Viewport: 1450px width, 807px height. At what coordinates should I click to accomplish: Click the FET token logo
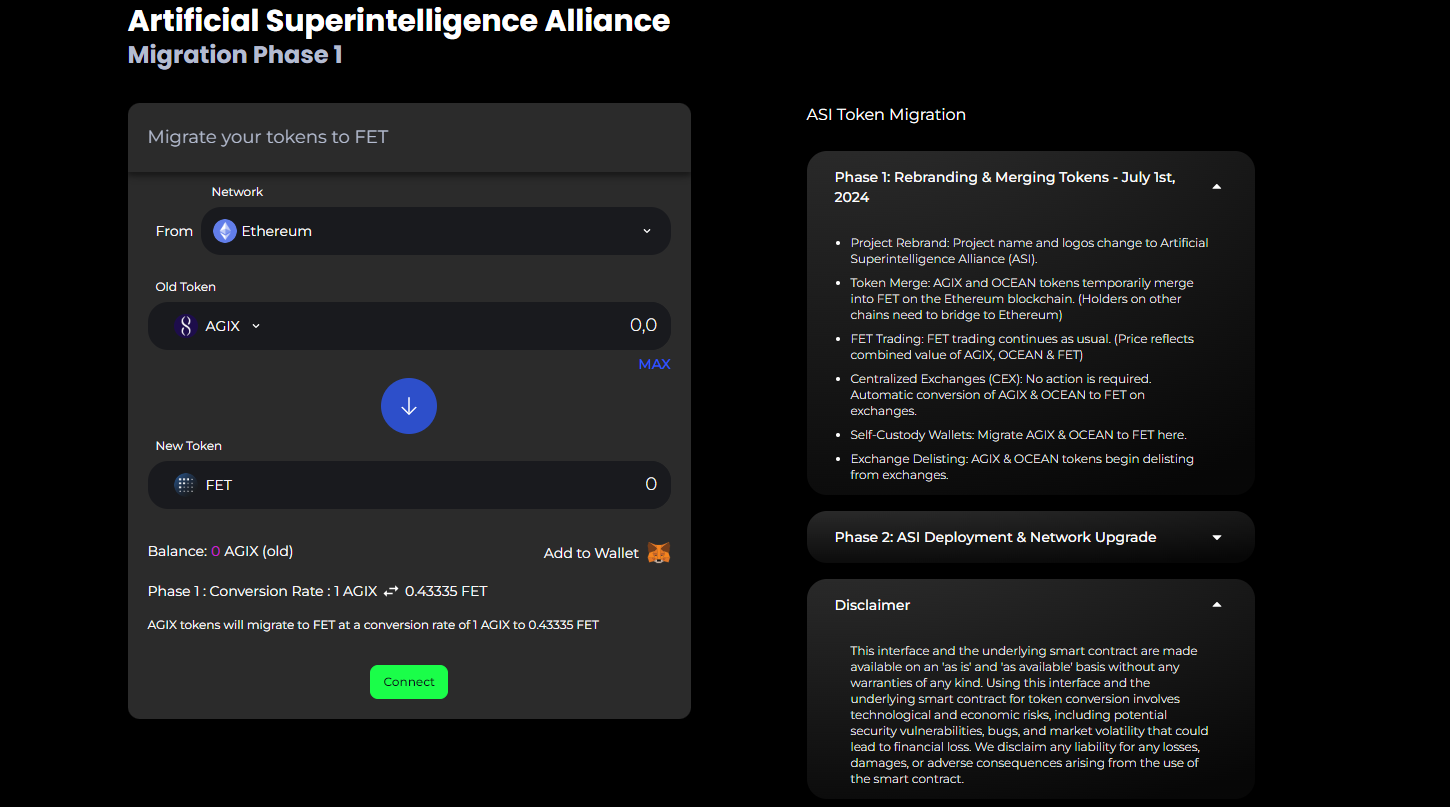184,484
